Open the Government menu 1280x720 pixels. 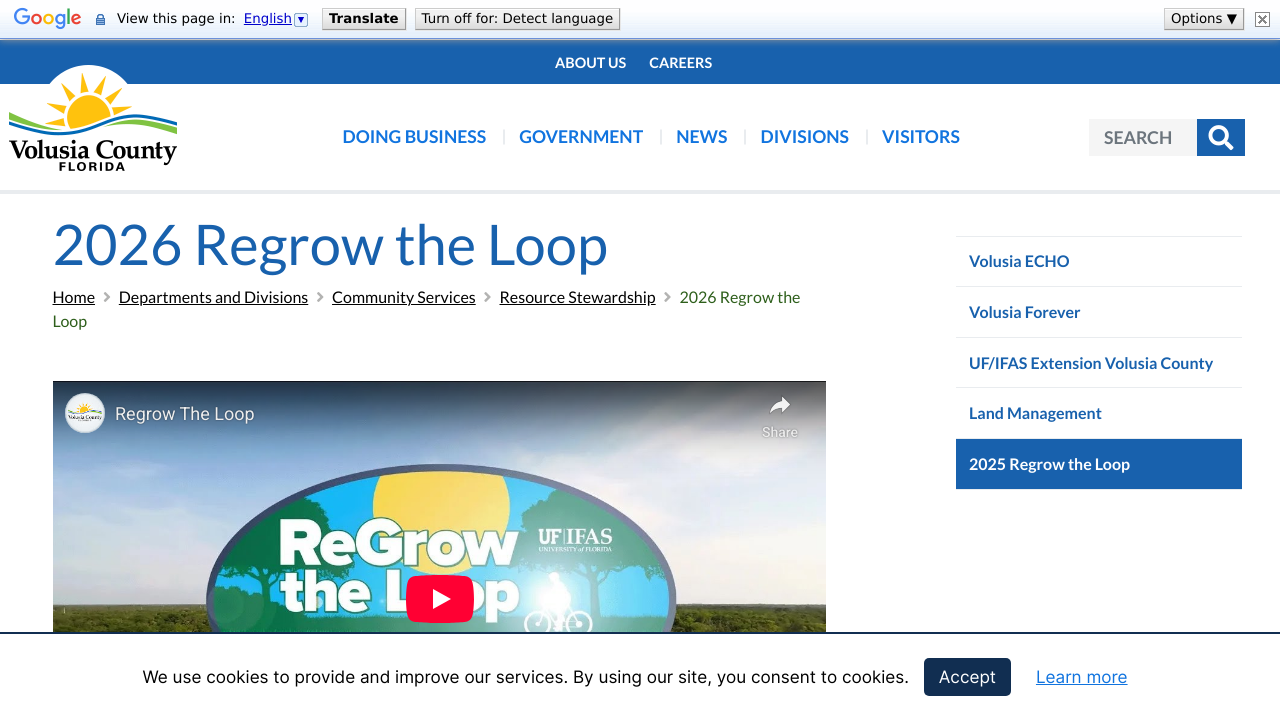pos(580,137)
